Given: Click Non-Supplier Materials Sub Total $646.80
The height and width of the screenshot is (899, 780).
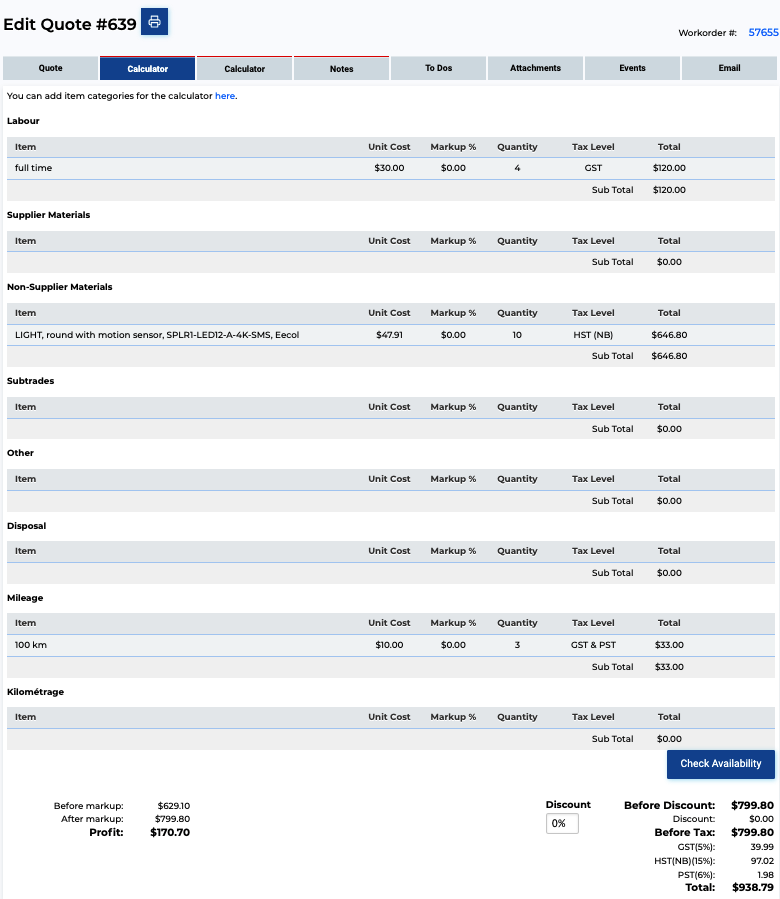Looking at the screenshot, I should pyautogui.click(x=669, y=356).
